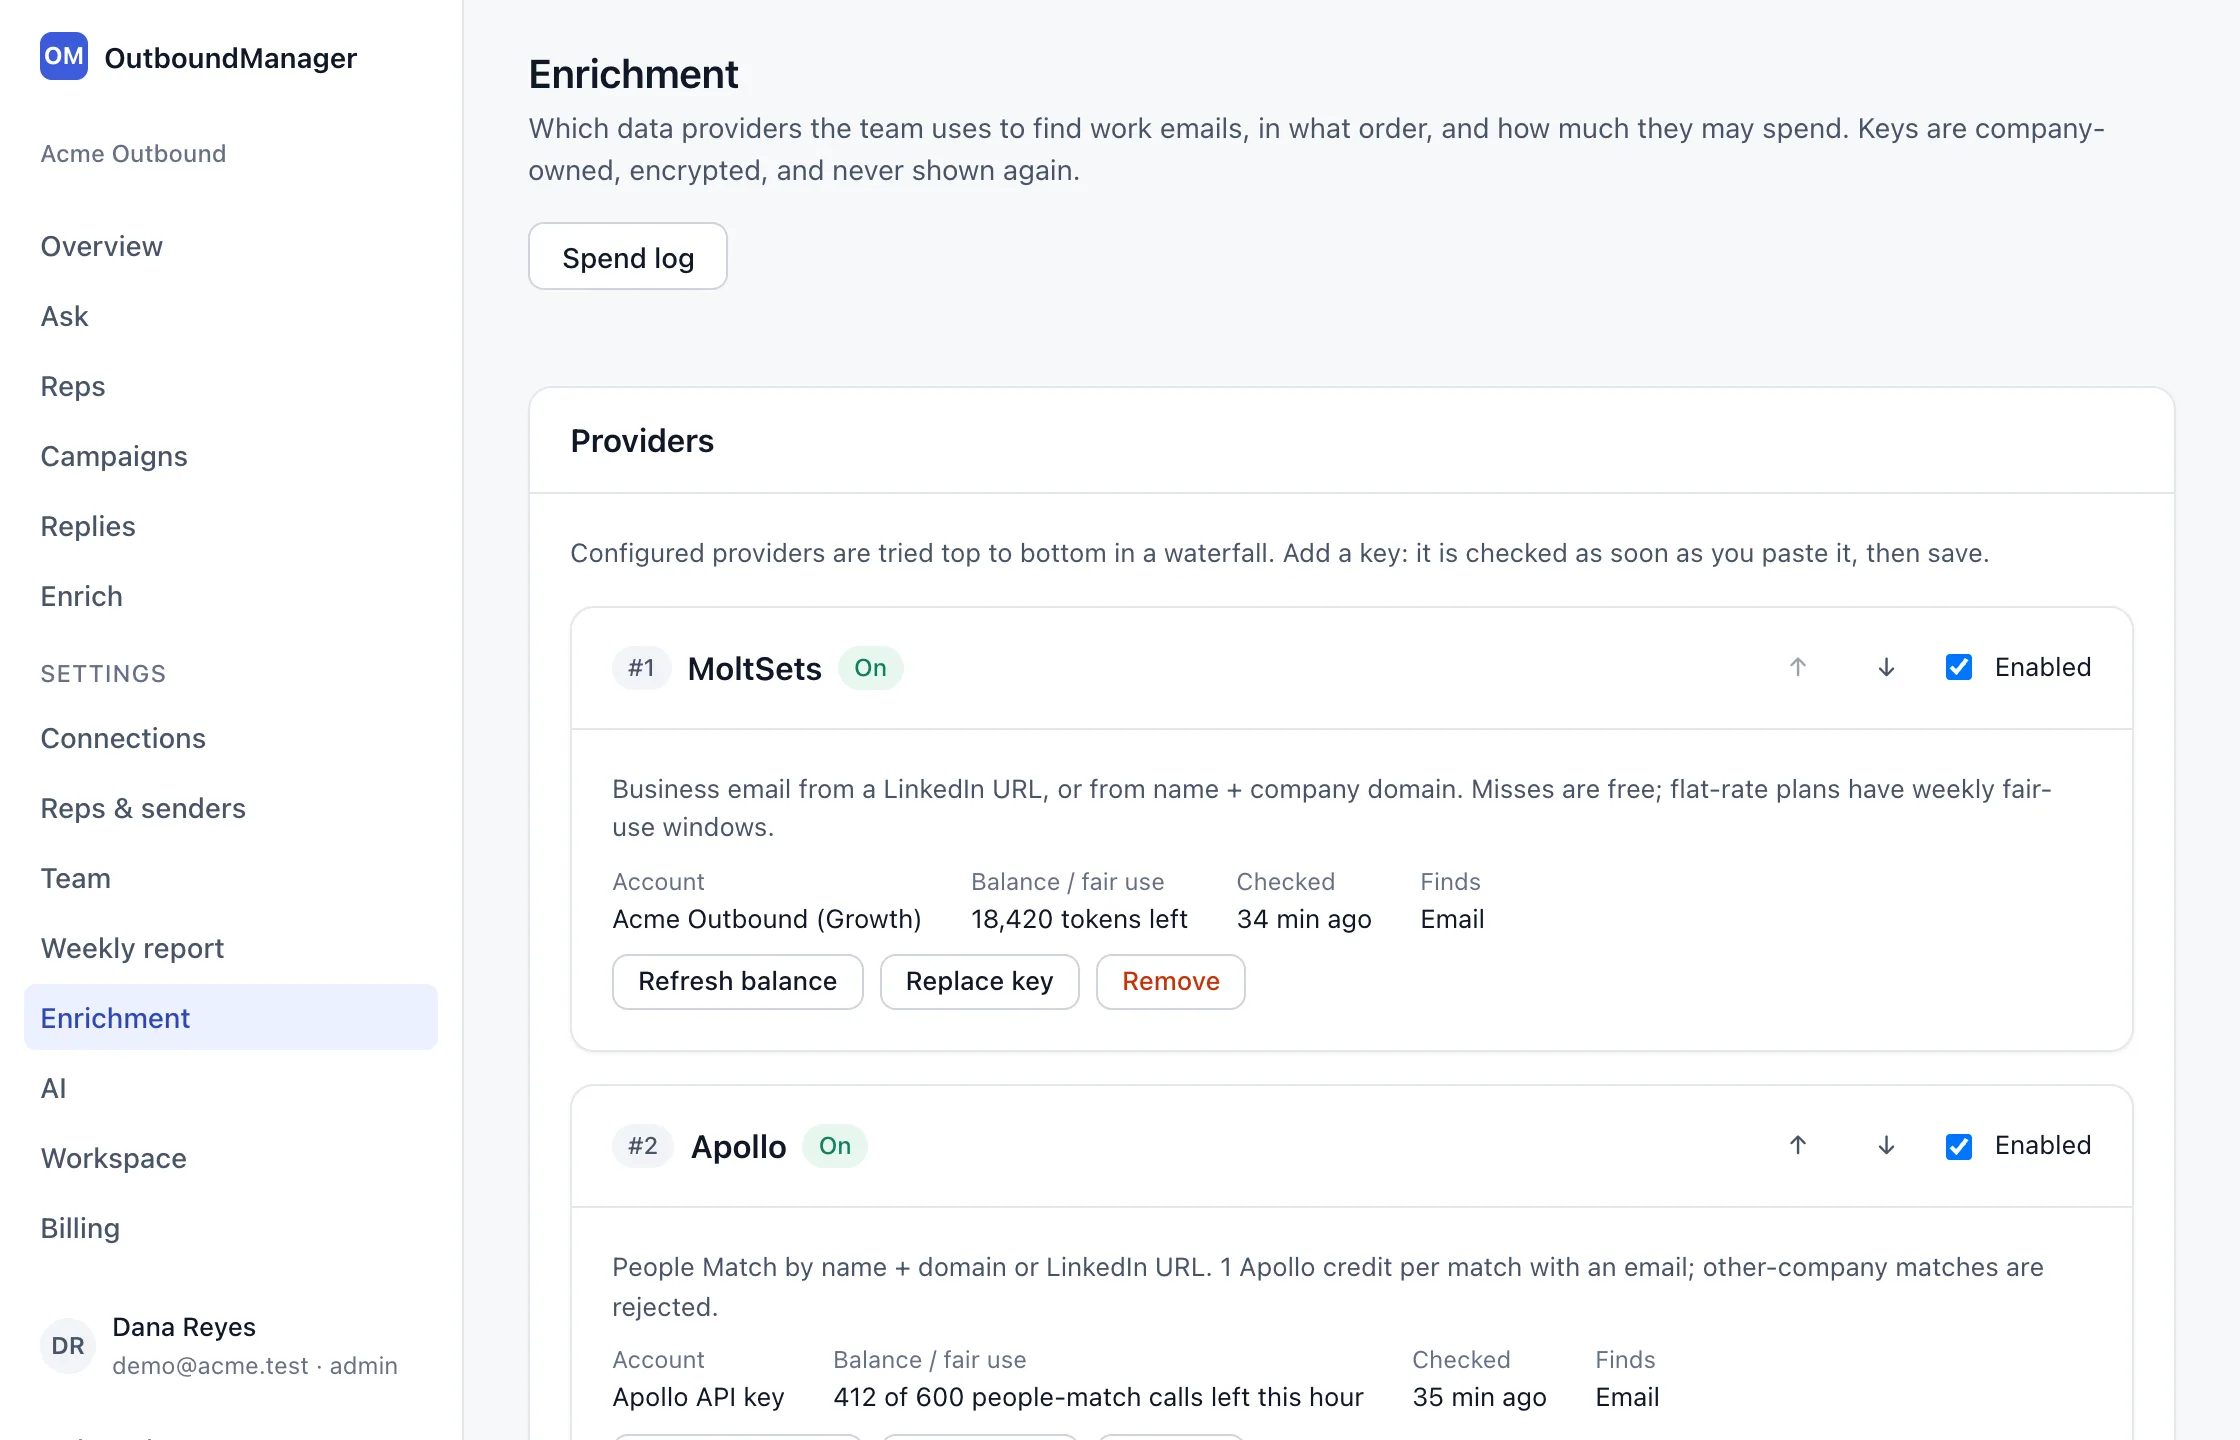Open Reps & senders settings
This screenshot has width=2240, height=1440.
click(x=231, y=808)
